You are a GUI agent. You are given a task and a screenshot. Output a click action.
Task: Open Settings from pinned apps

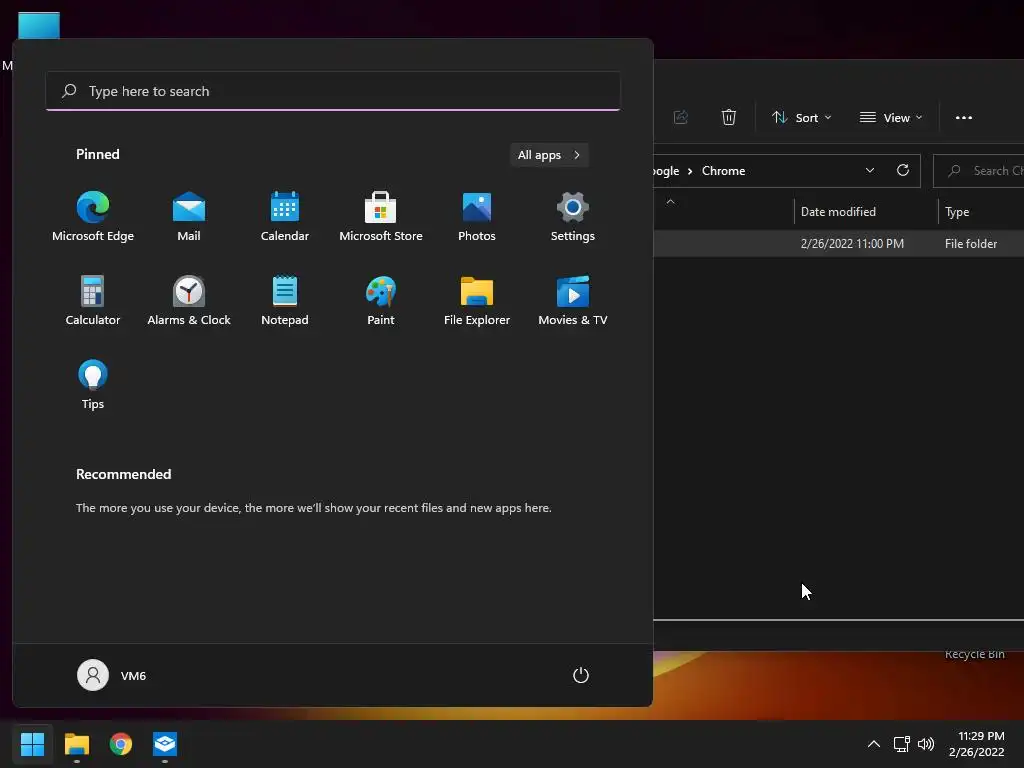573,217
